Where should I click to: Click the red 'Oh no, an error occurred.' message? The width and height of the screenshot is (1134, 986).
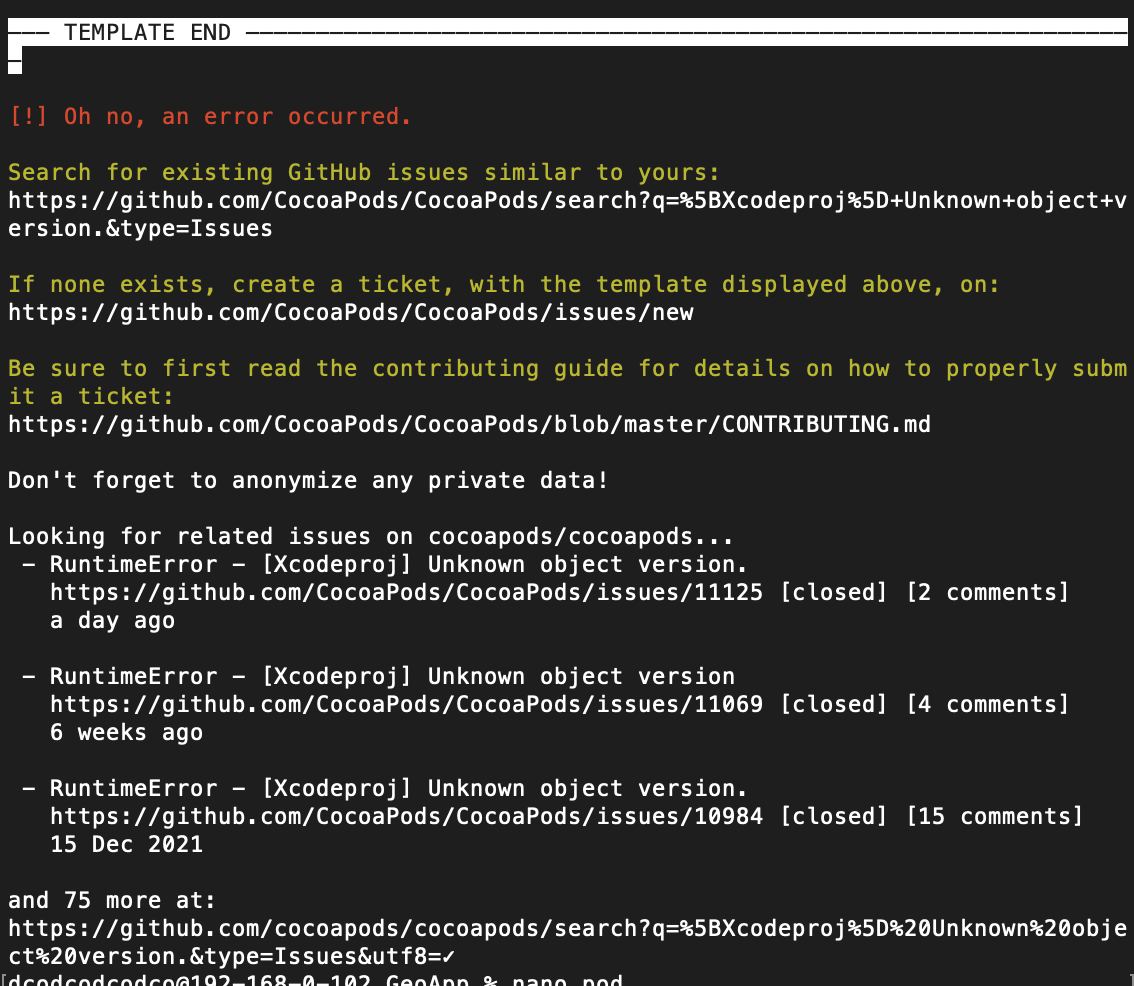coord(210,116)
